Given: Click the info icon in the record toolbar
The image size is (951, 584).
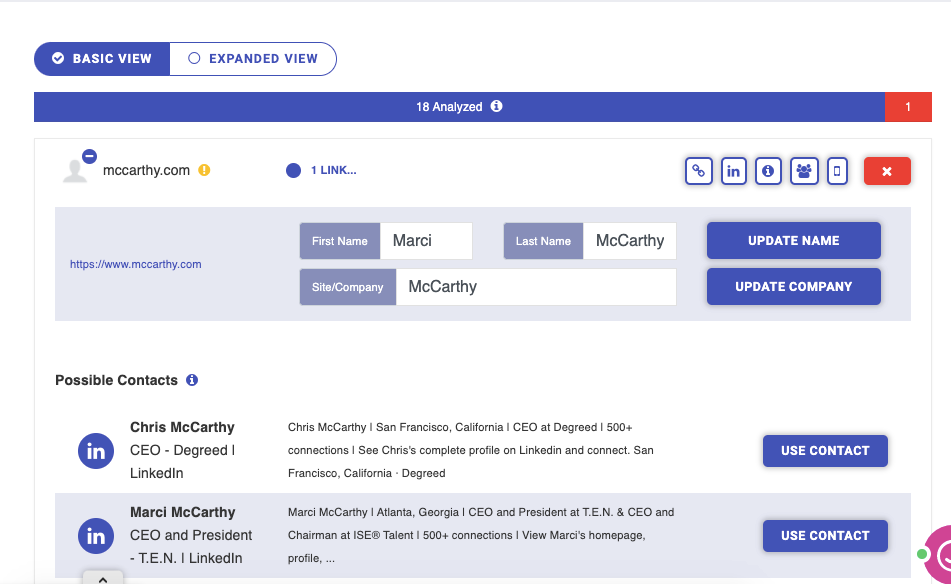Looking at the screenshot, I should pos(768,170).
